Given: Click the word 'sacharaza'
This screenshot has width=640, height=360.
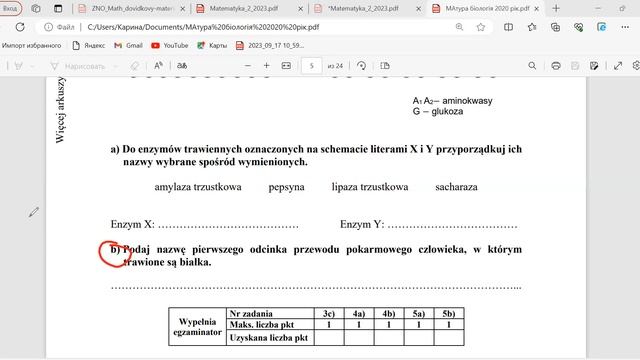Looking at the screenshot, I should [x=456, y=187].
